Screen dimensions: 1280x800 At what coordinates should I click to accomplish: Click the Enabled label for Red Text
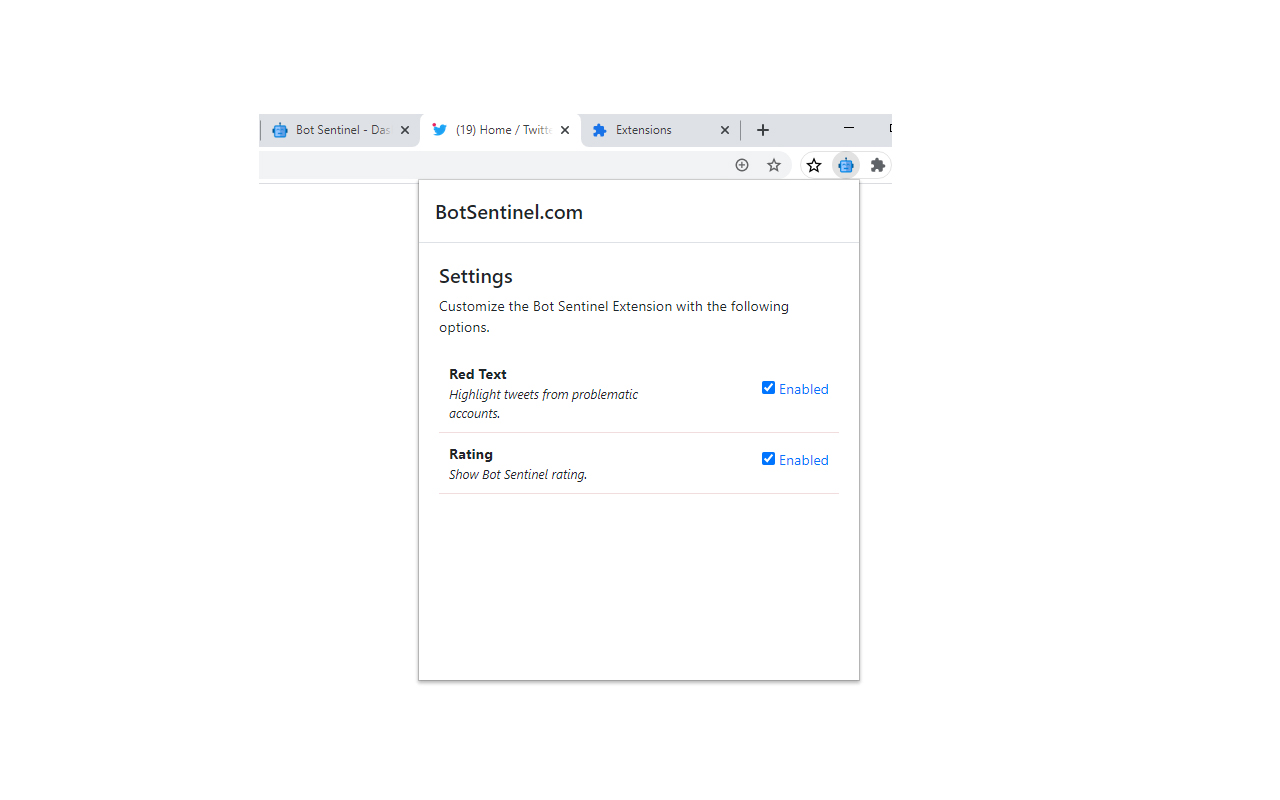click(x=804, y=389)
